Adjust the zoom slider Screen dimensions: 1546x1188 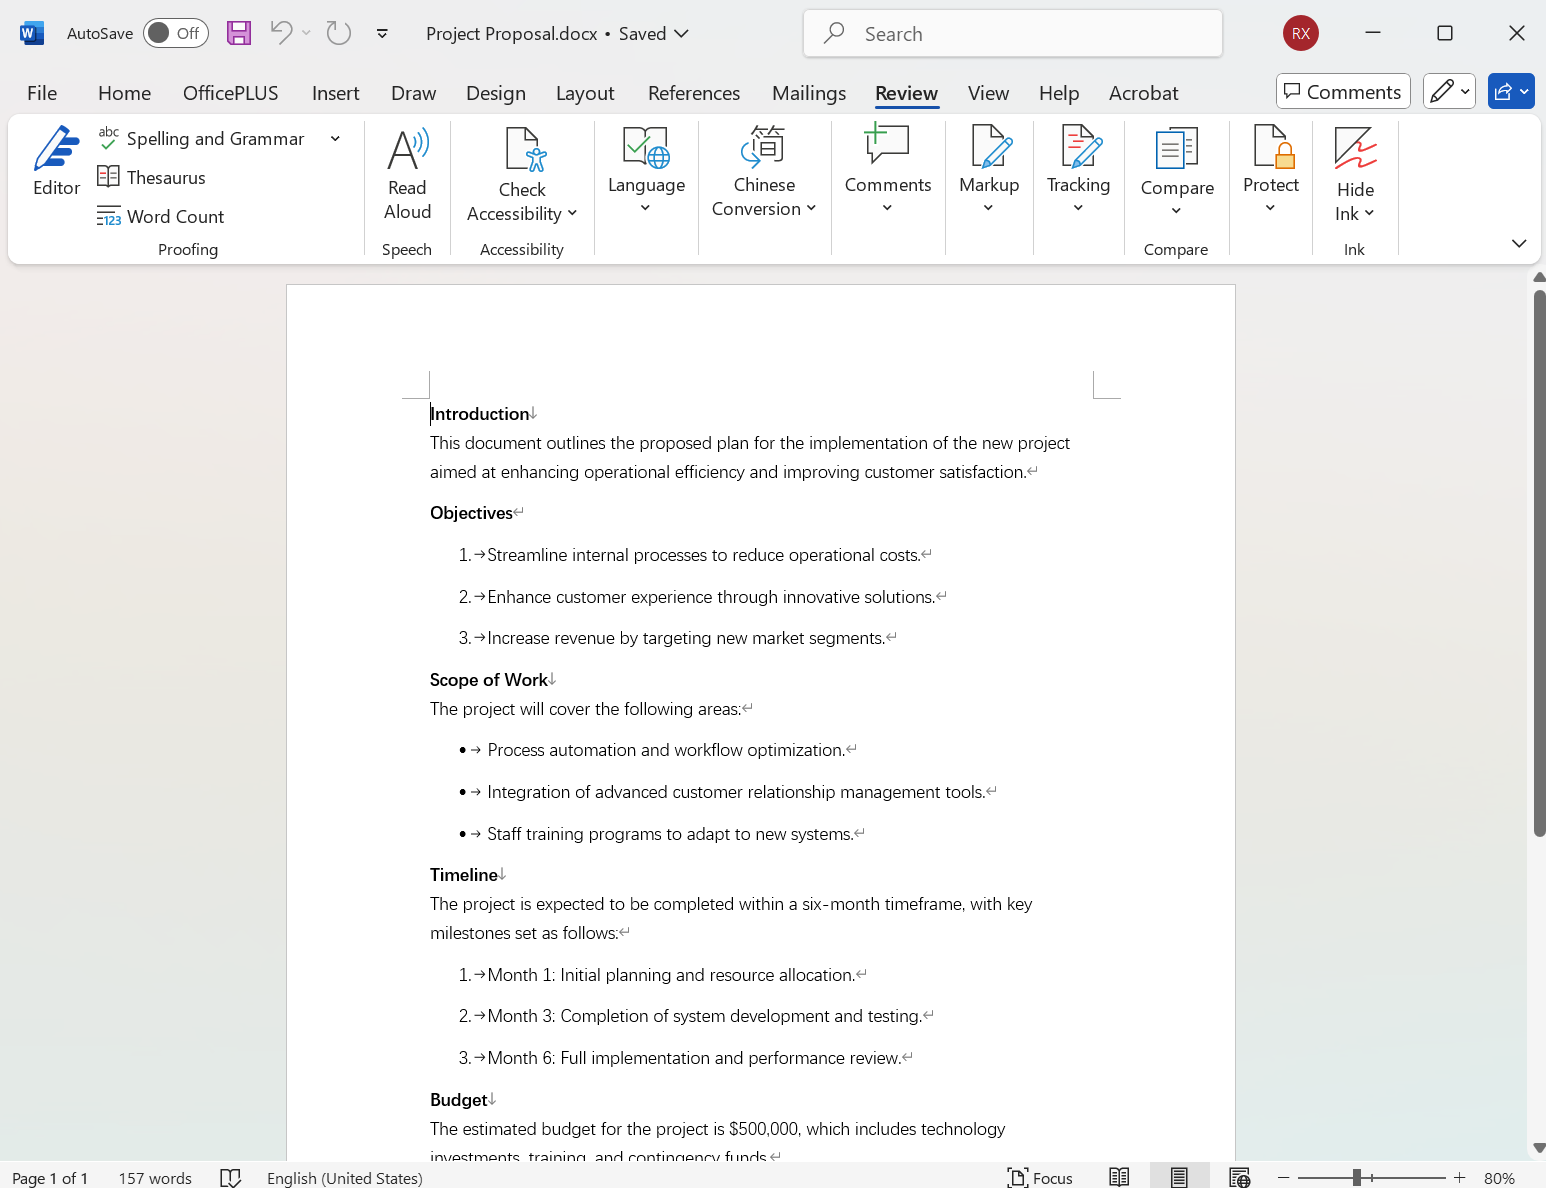(x=1355, y=1177)
